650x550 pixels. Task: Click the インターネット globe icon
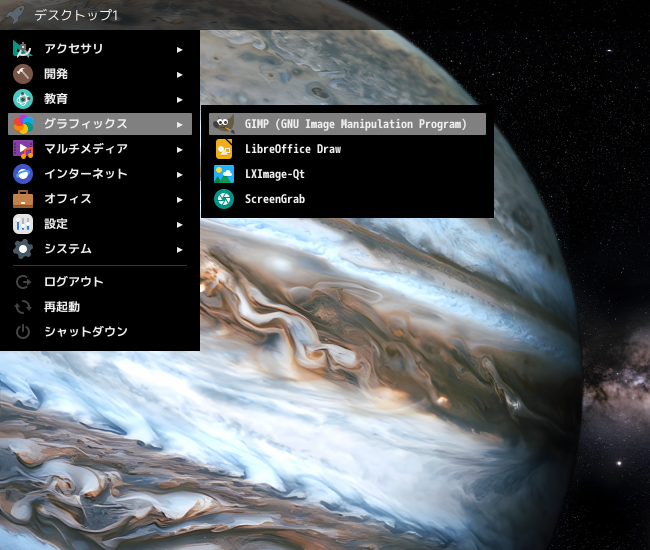23,174
